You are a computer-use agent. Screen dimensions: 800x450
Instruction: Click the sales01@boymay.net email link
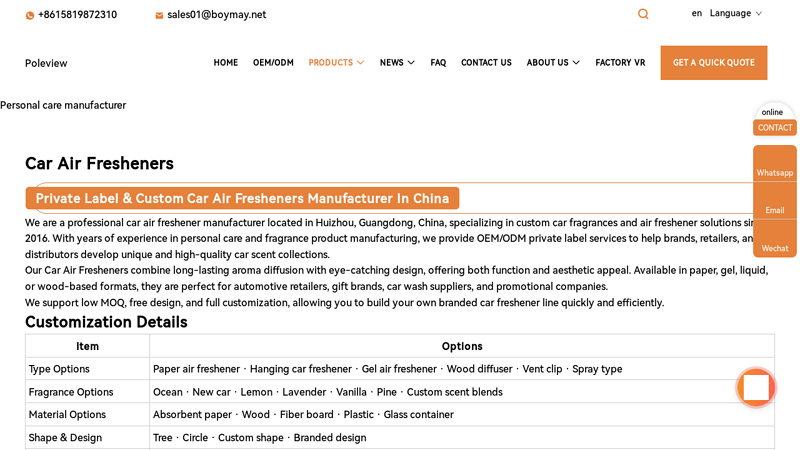(x=216, y=15)
